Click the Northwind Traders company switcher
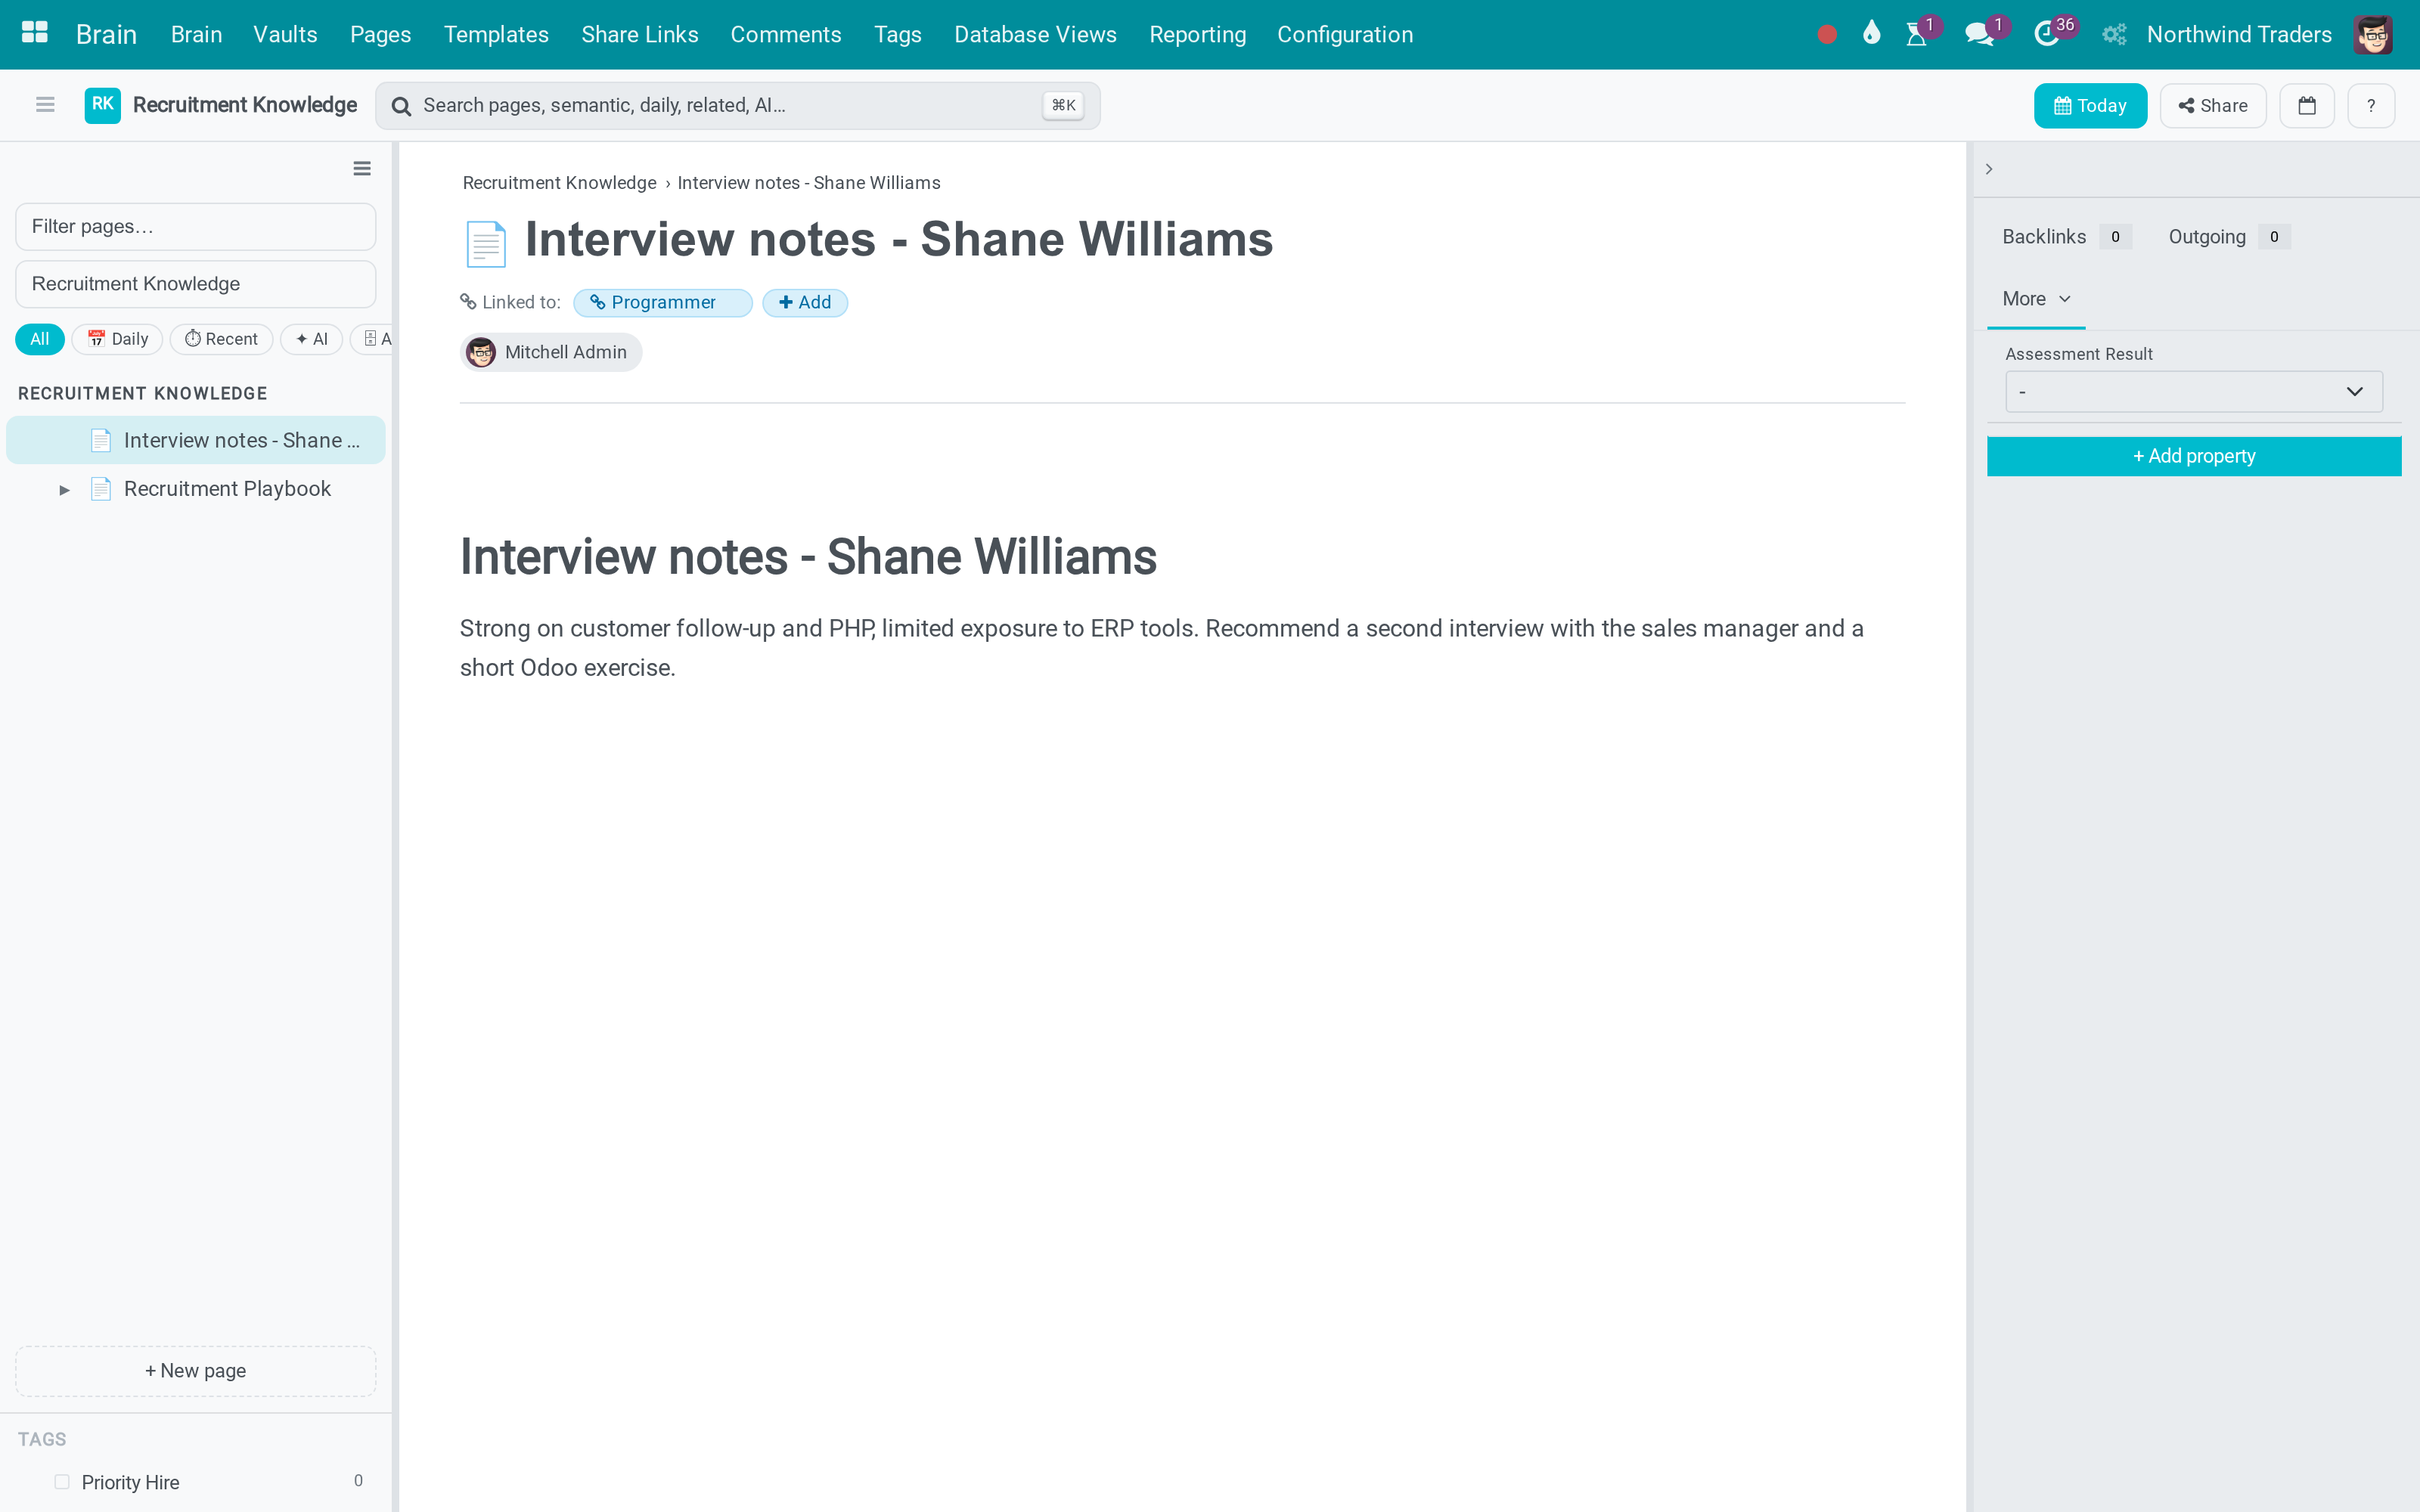The height and width of the screenshot is (1512, 2420). pos(2239,34)
